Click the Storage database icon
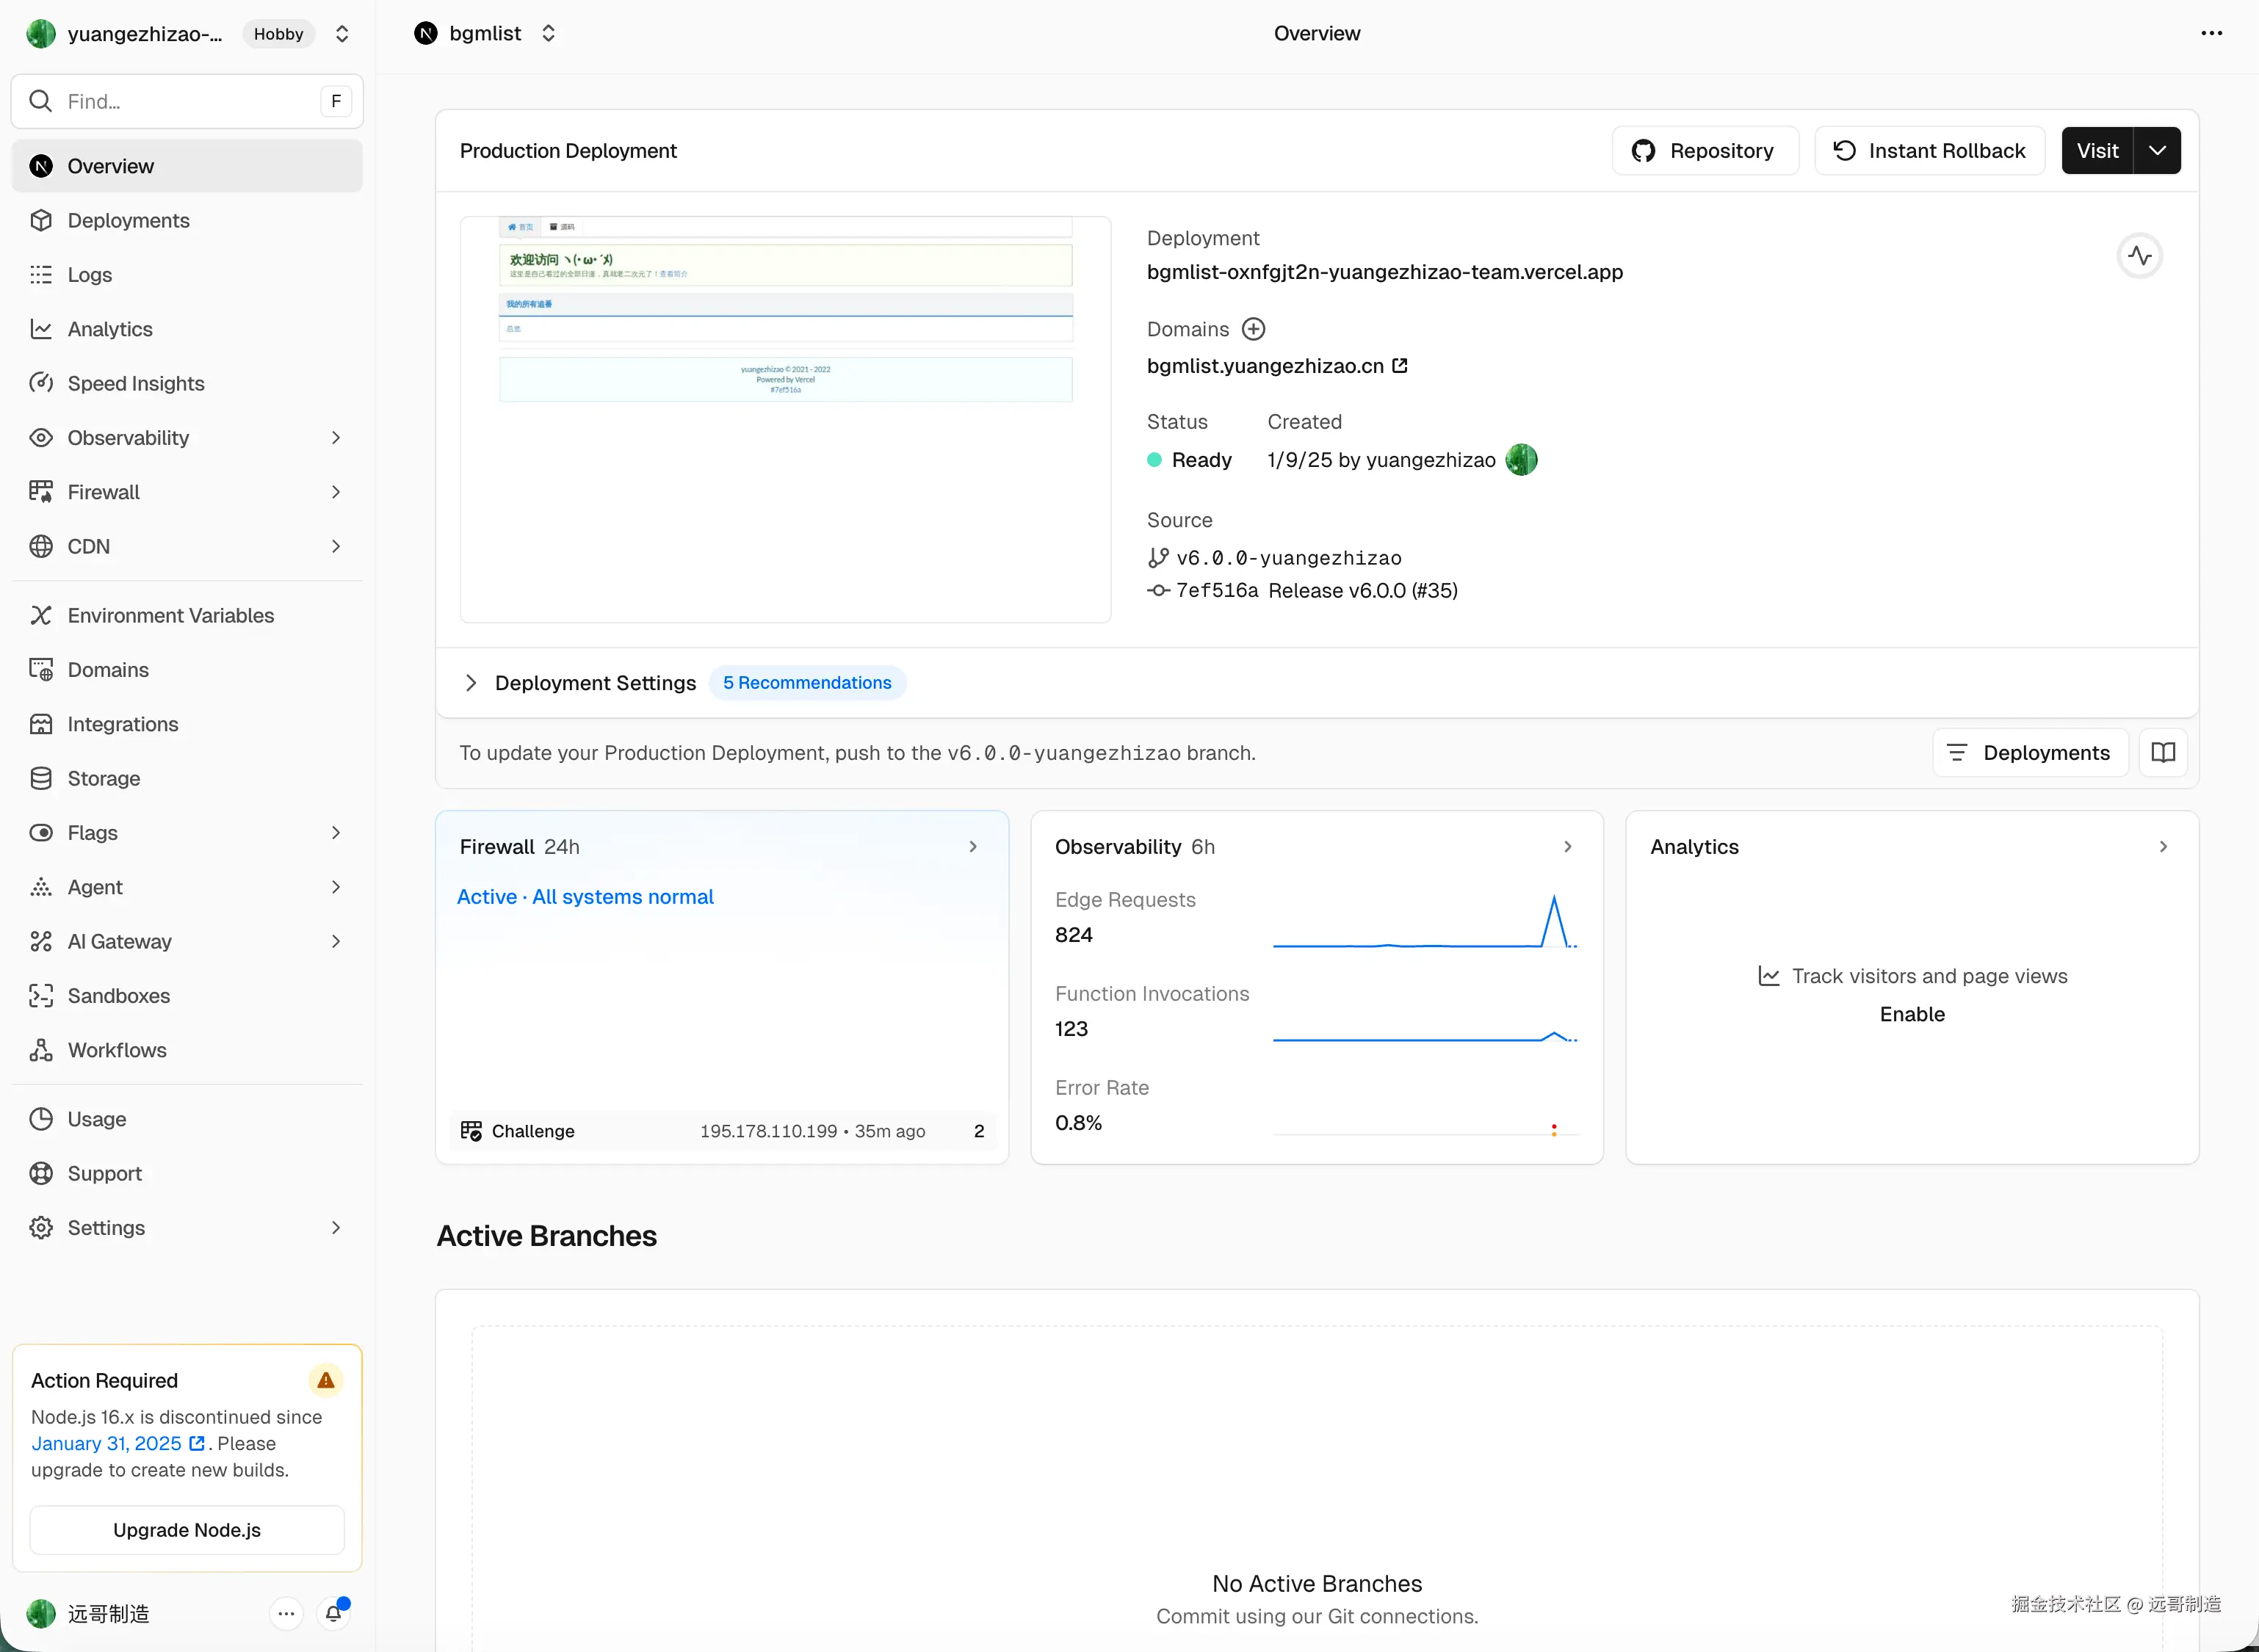 pos(41,778)
